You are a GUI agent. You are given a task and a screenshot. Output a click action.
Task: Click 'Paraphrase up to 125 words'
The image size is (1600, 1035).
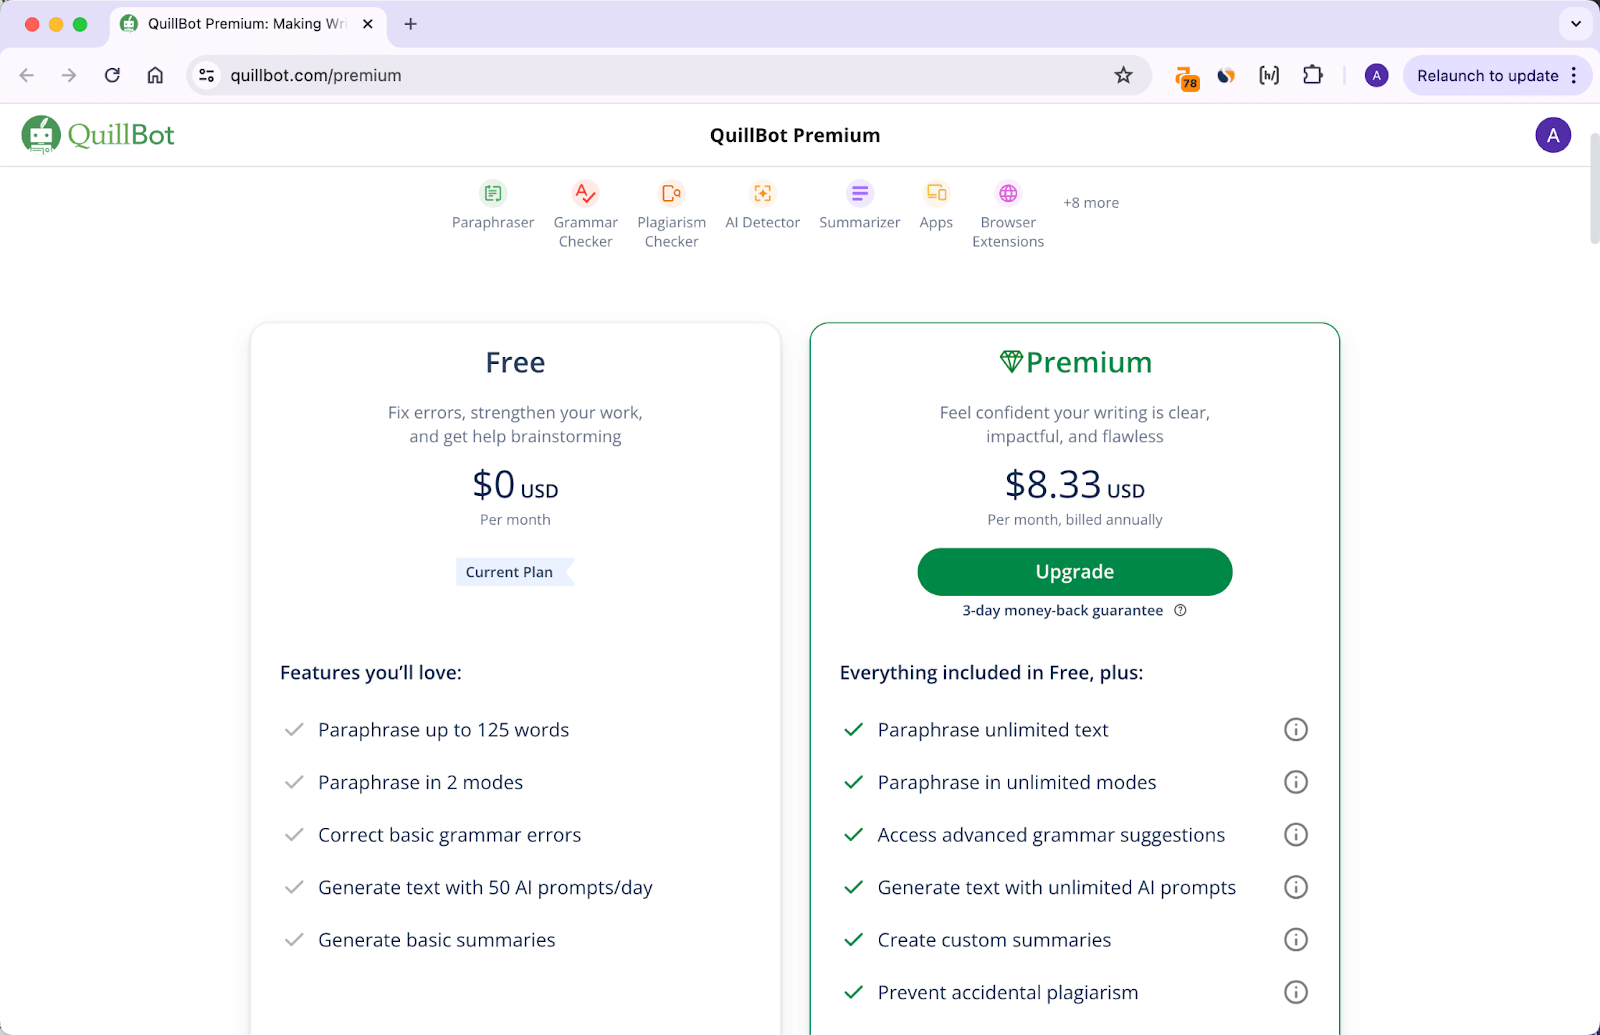[x=443, y=730]
